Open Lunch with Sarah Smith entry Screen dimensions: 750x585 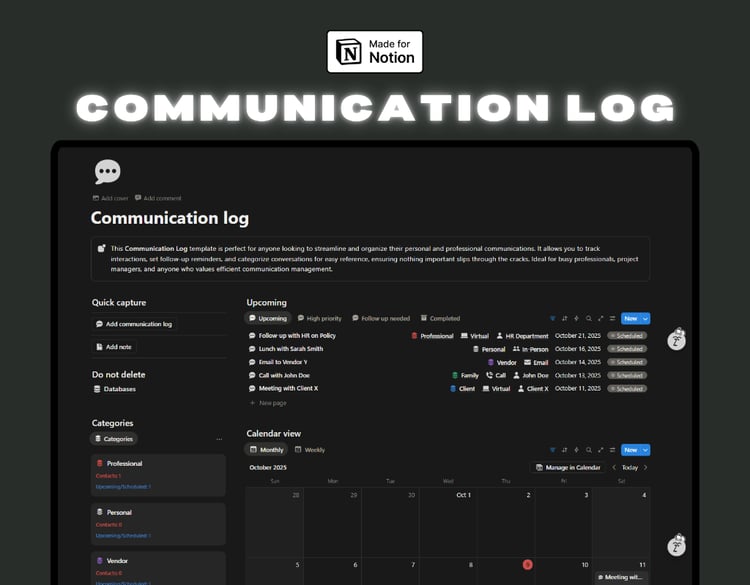(x=291, y=349)
